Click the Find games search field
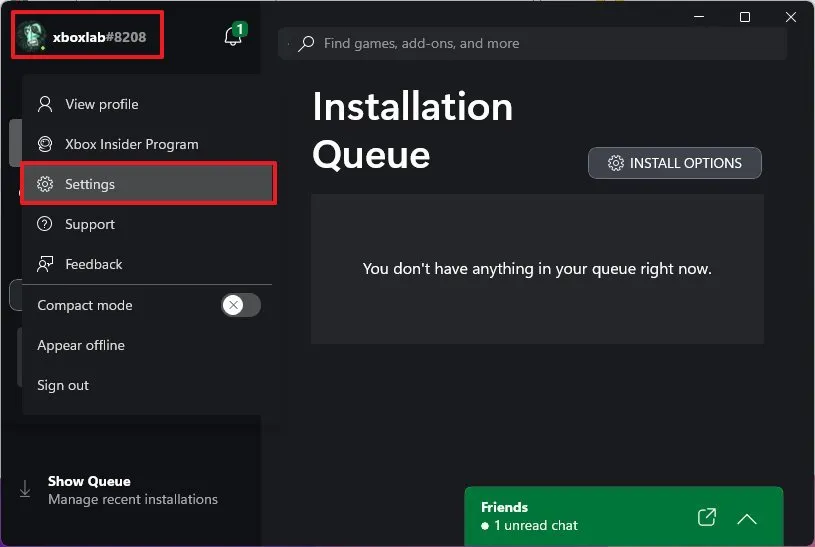Screen dimensions: 815x547 click(540, 44)
